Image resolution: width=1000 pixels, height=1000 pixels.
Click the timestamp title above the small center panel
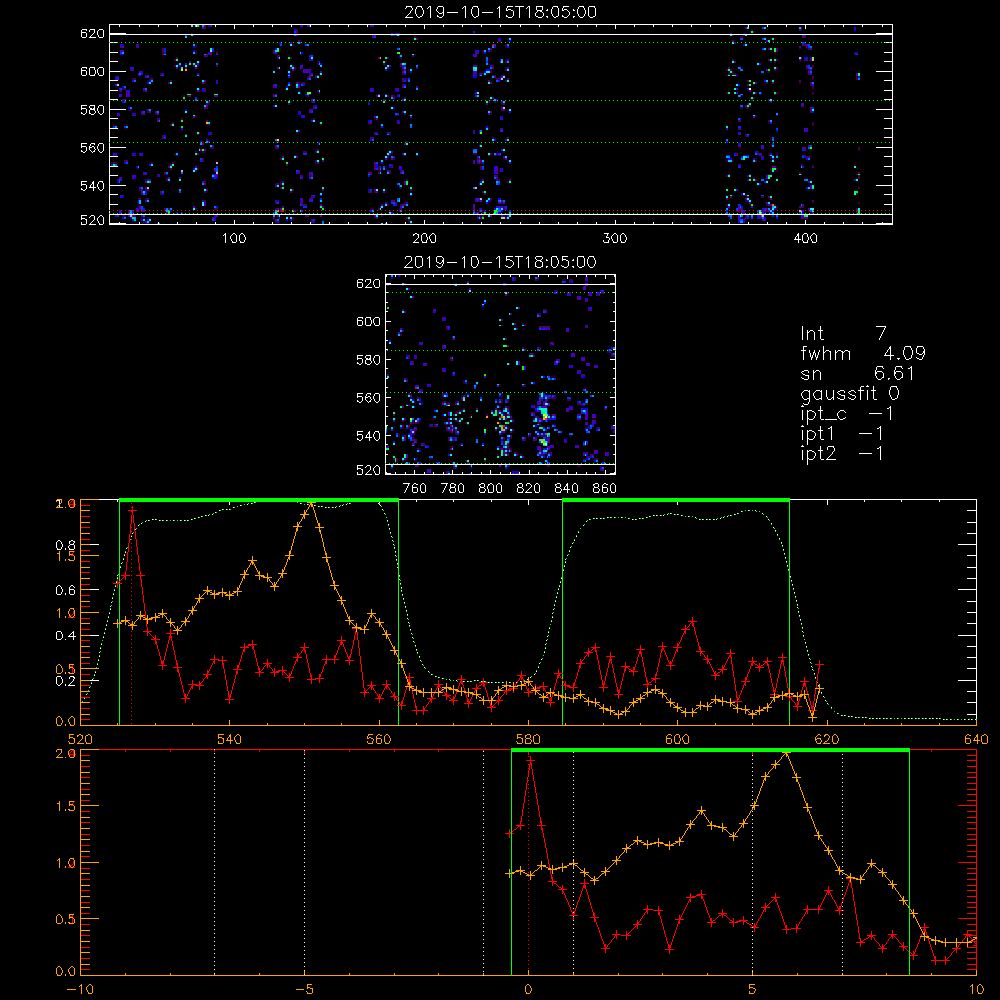tap(501, 262)
